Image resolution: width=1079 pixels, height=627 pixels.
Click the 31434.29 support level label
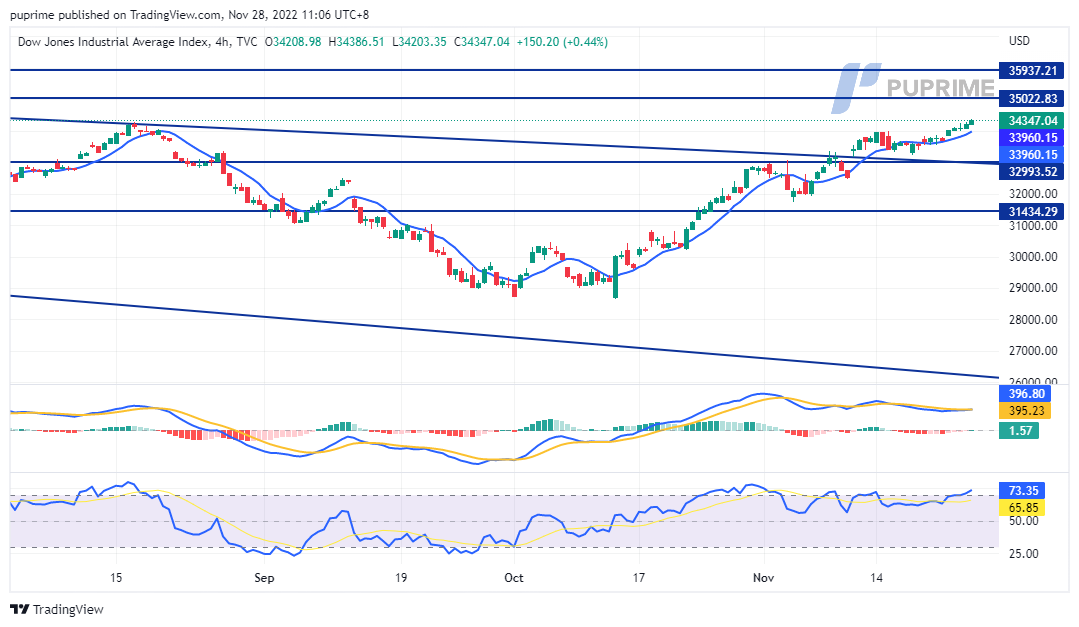point(1032,211)
